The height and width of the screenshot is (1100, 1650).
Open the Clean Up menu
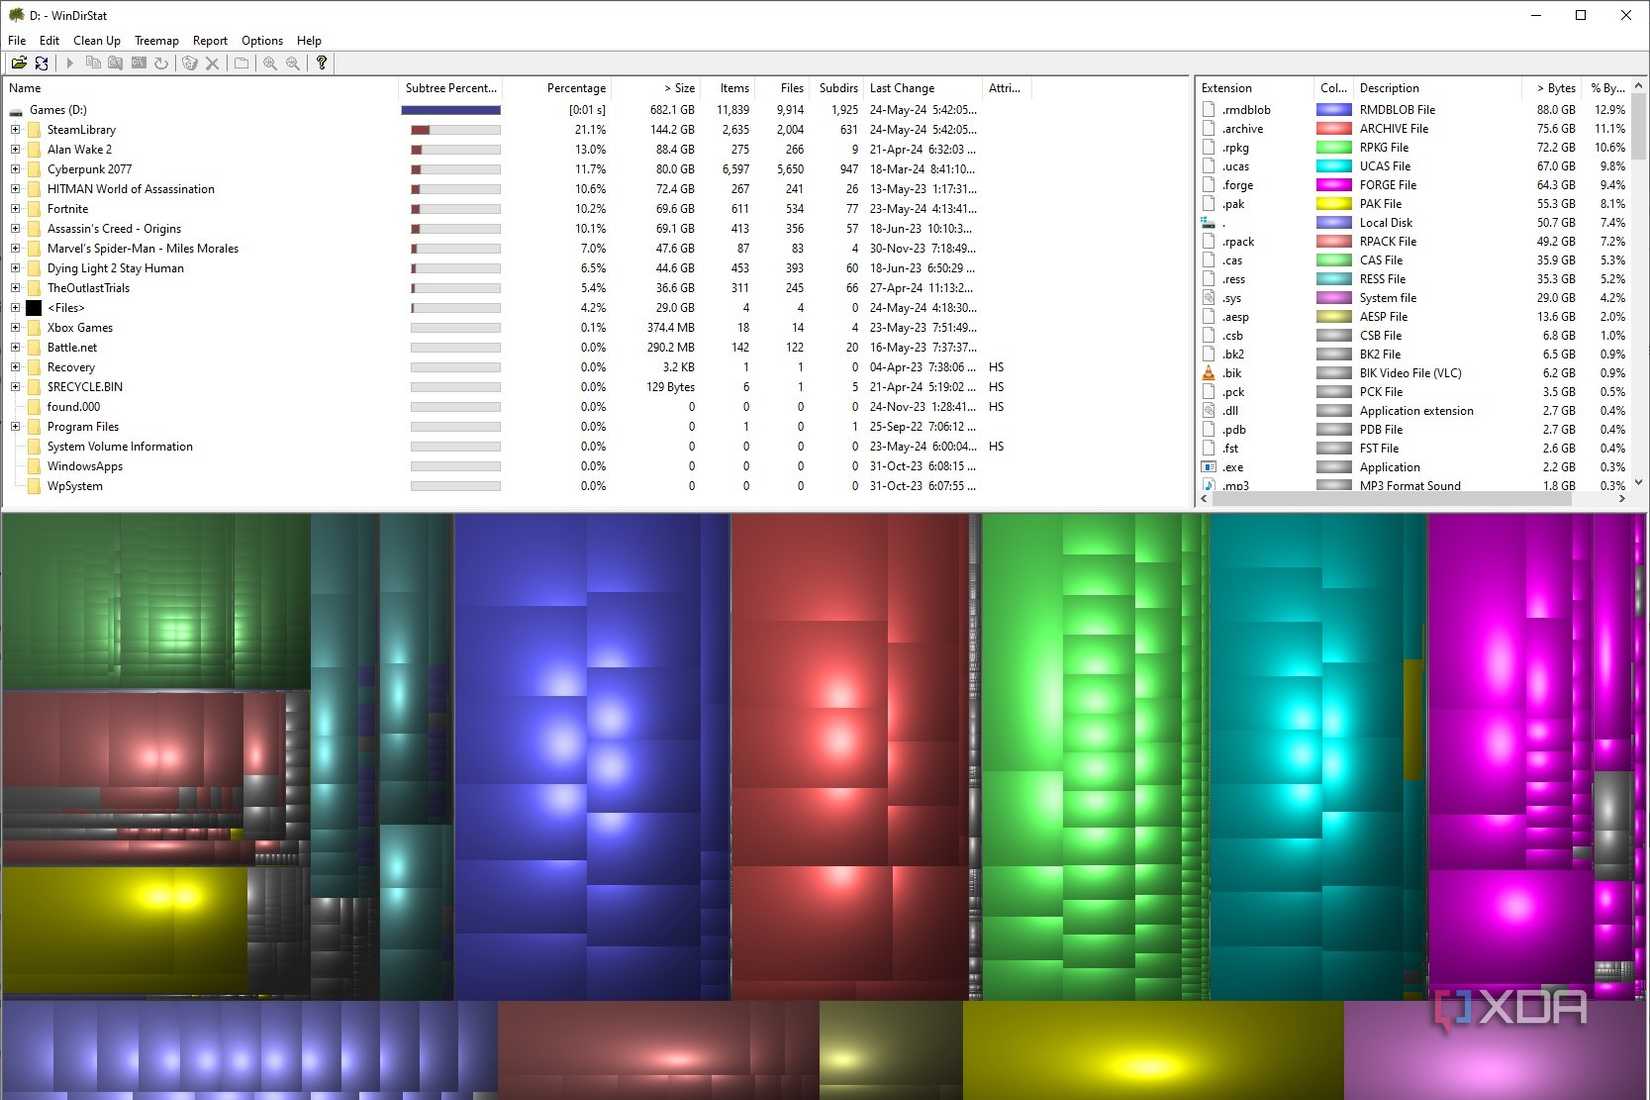click(x=97, y=41)
